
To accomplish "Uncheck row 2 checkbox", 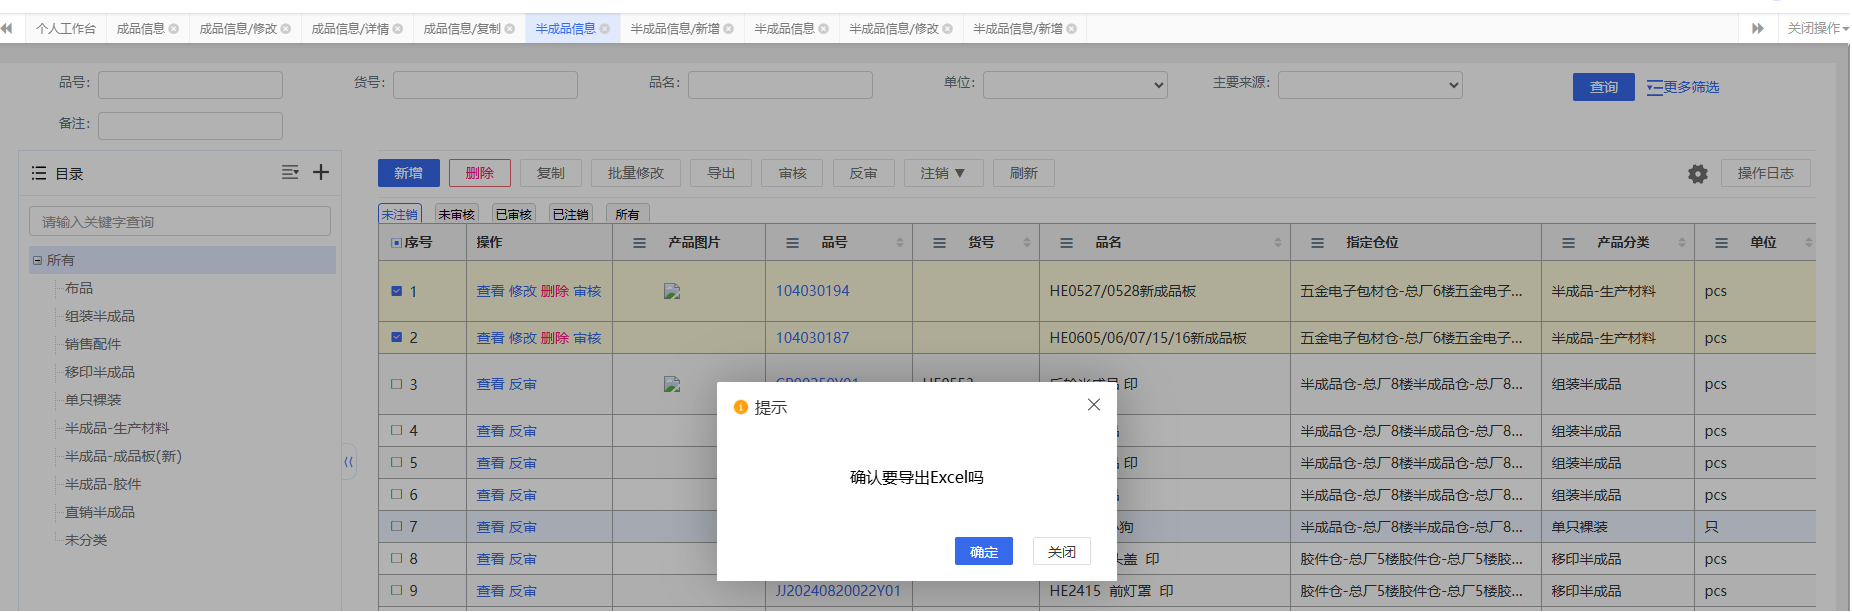I will click(x=396, y=337).
